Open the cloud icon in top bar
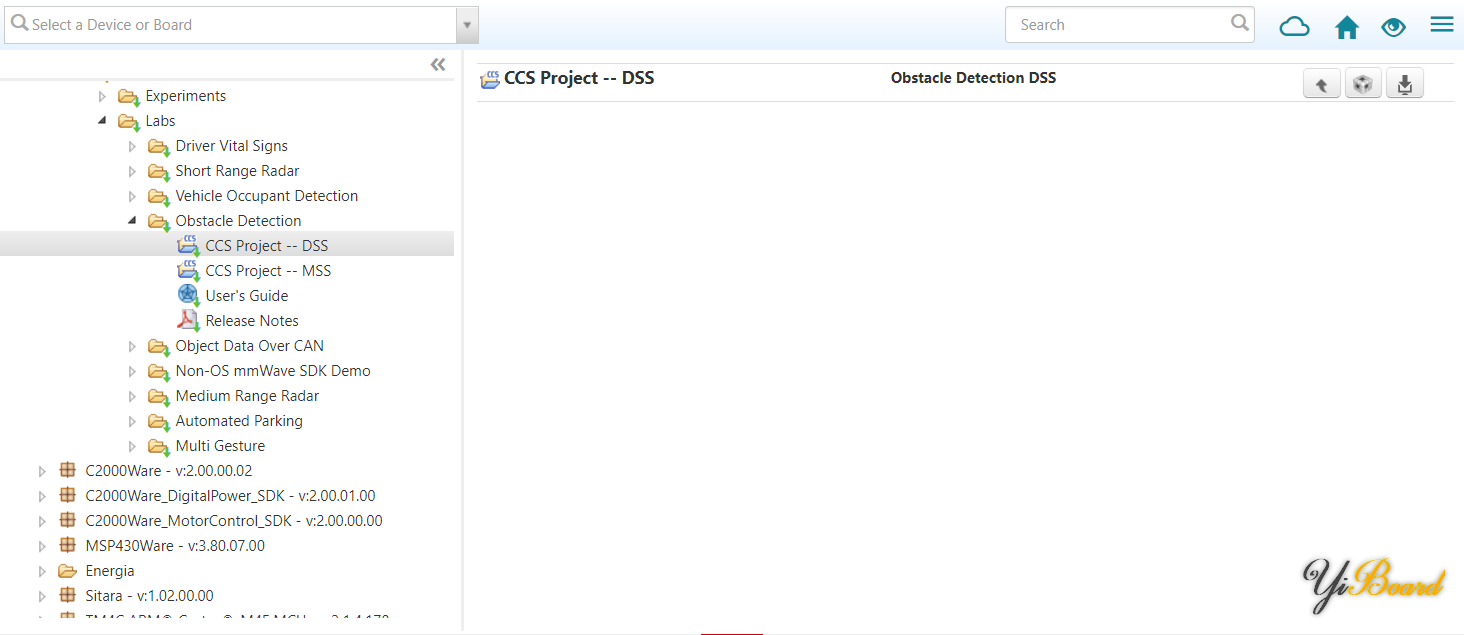 [x=1295, y=26]
